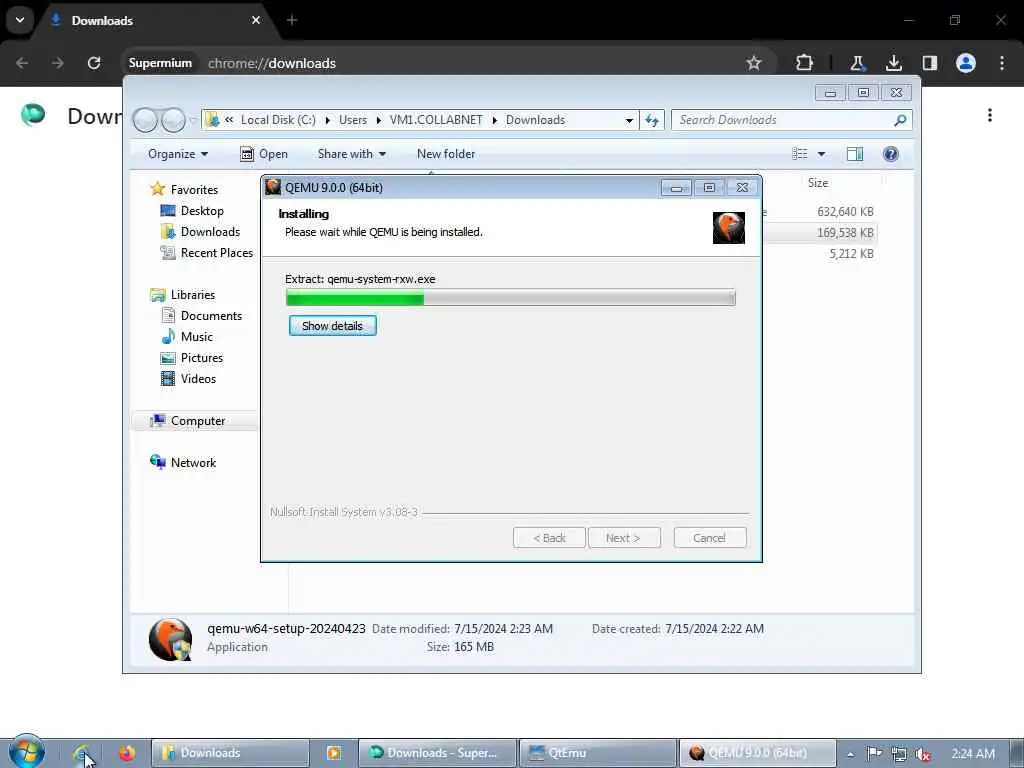Viewport: 1024px width, 768px height.
Task: Open Recent Places in navigation pane
Action: click(x=216, y=252)
